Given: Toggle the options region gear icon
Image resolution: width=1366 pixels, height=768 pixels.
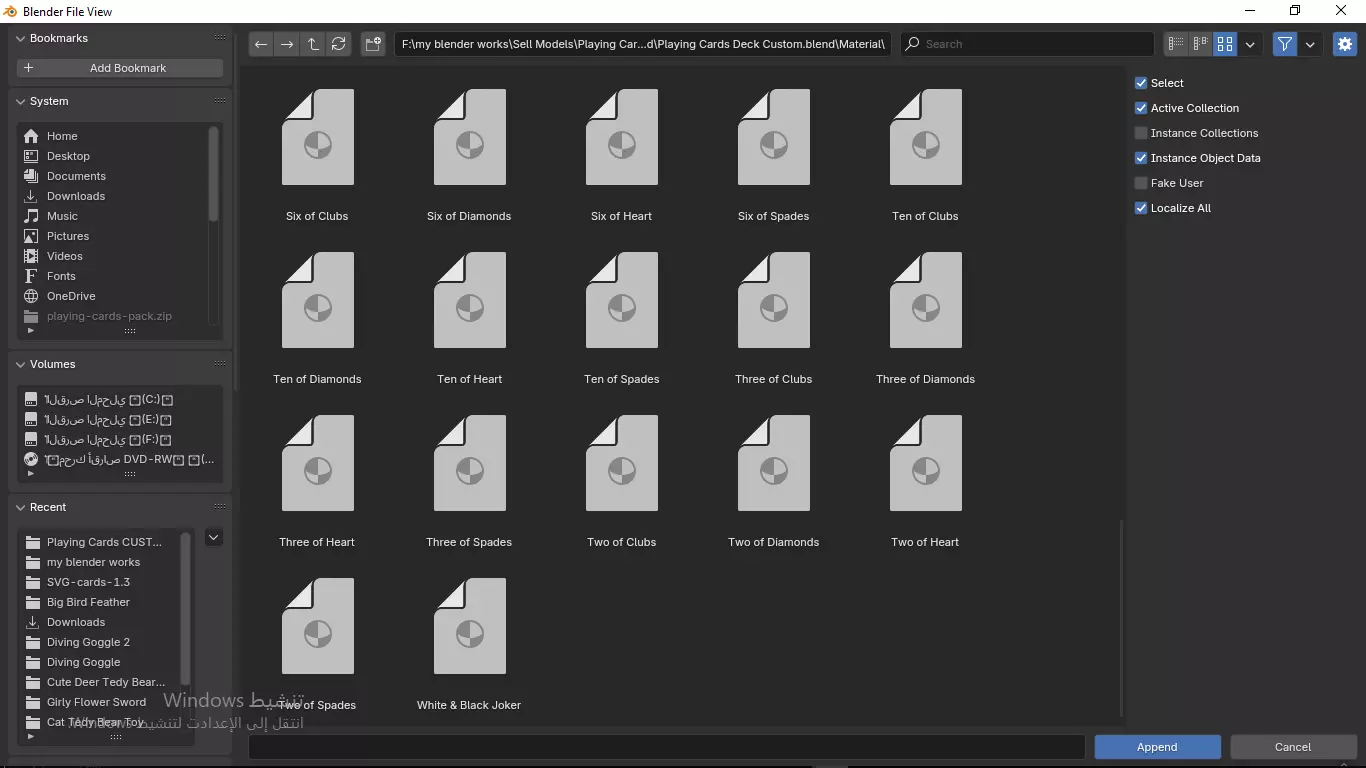Looking at the screenshot, I should 1345,44.
